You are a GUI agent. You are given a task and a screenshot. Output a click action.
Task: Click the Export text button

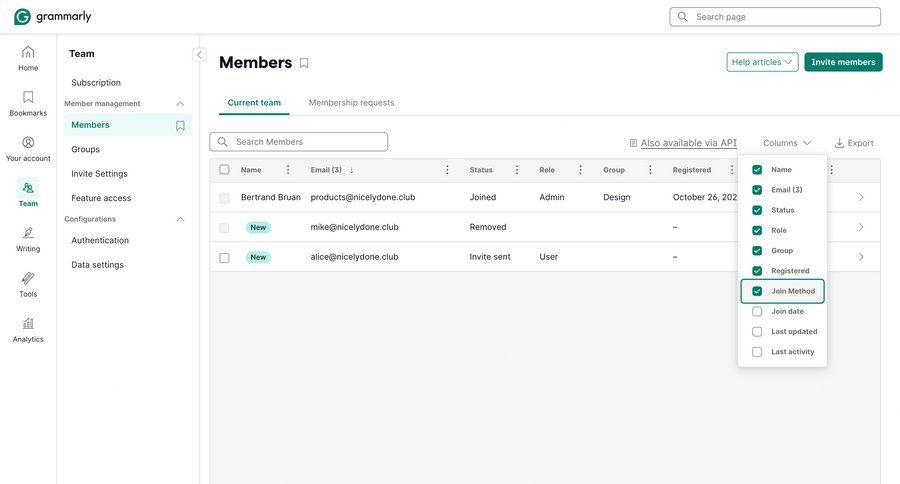tap(860, 143)
